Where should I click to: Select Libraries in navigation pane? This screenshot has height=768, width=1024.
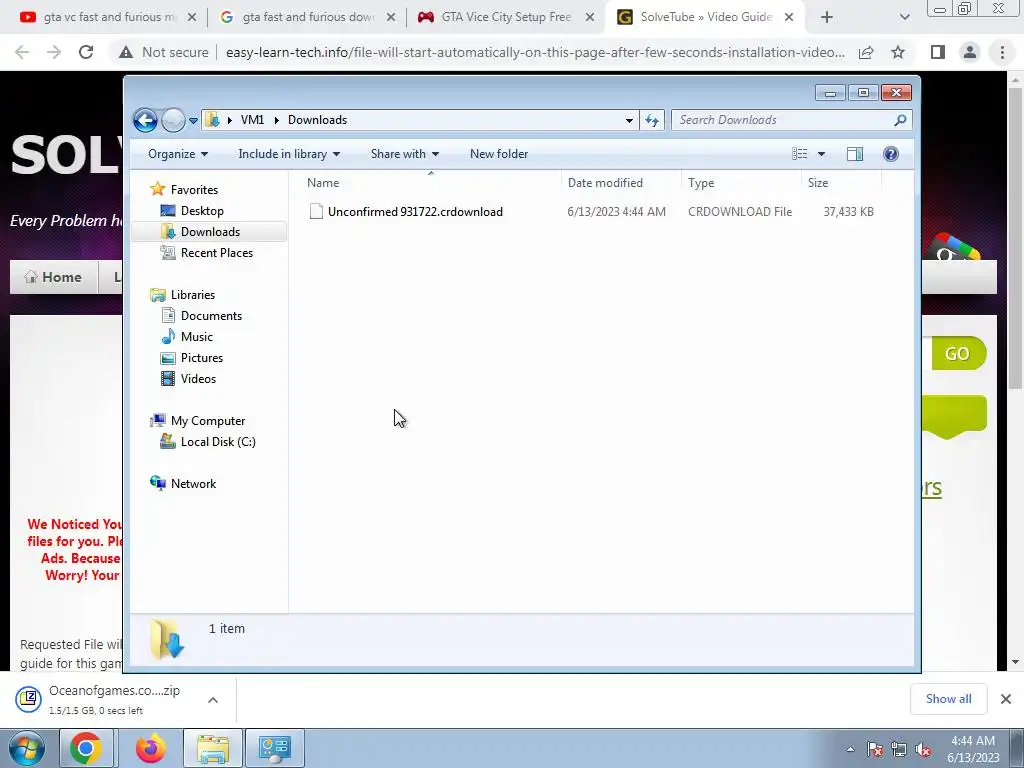pos(193,295)
